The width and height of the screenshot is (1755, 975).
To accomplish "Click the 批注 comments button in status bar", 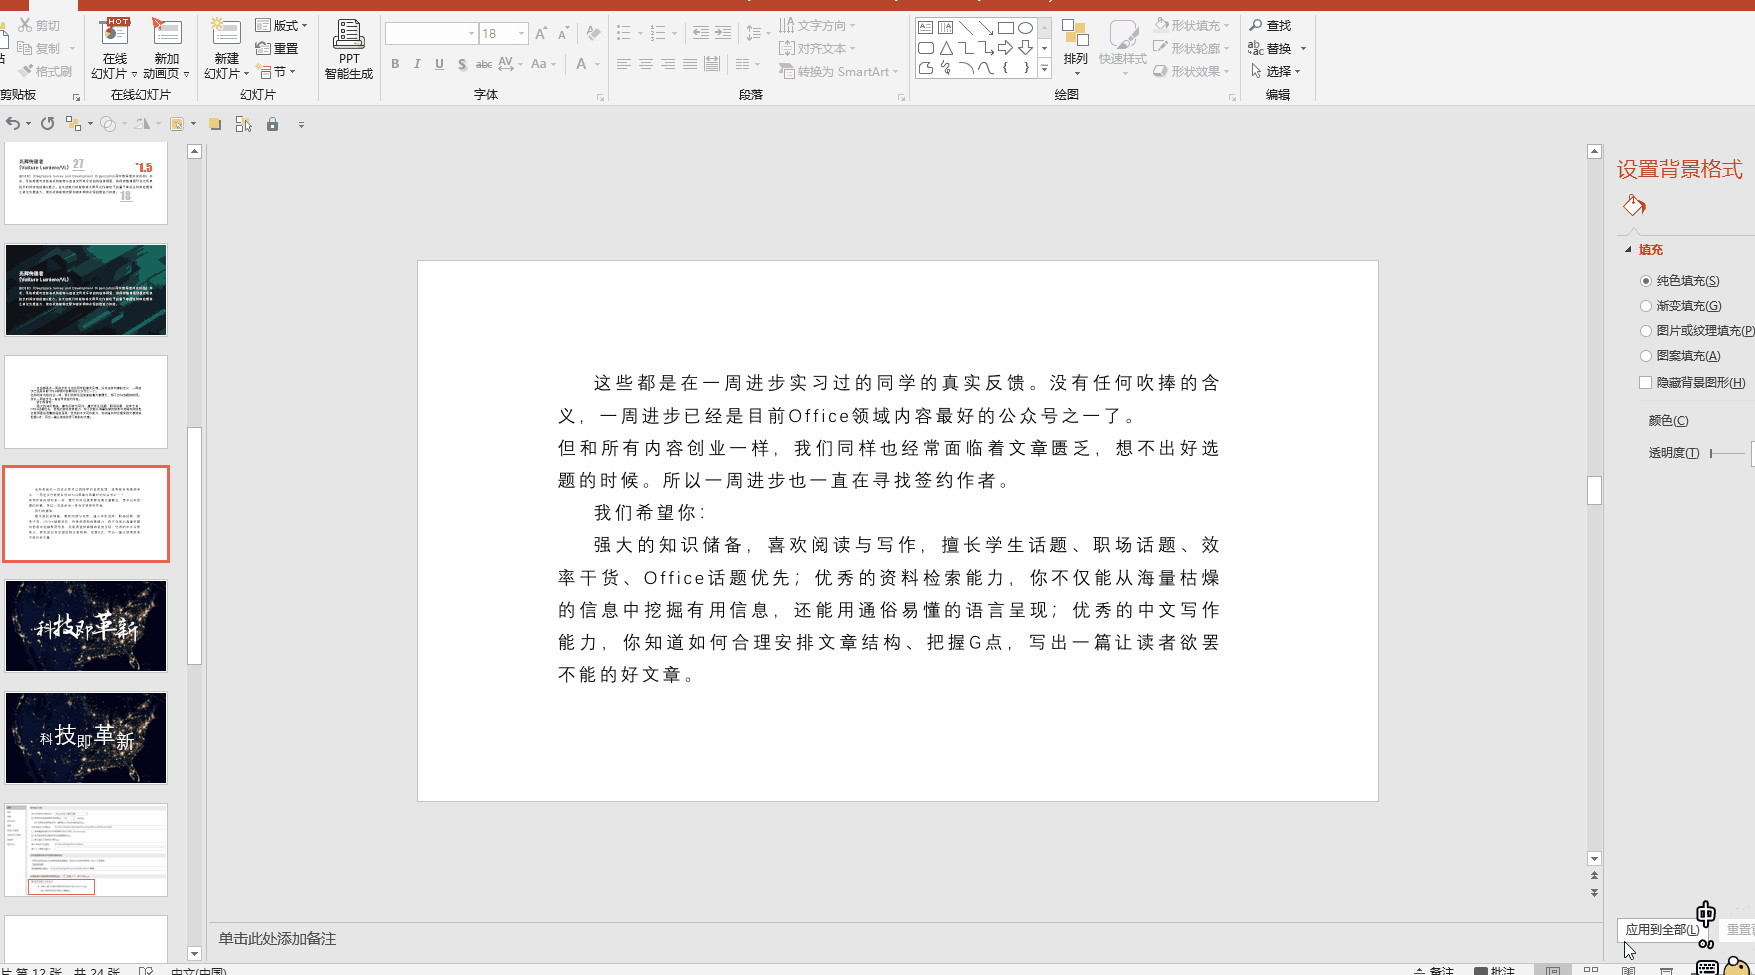I will tap(1494, 970).
